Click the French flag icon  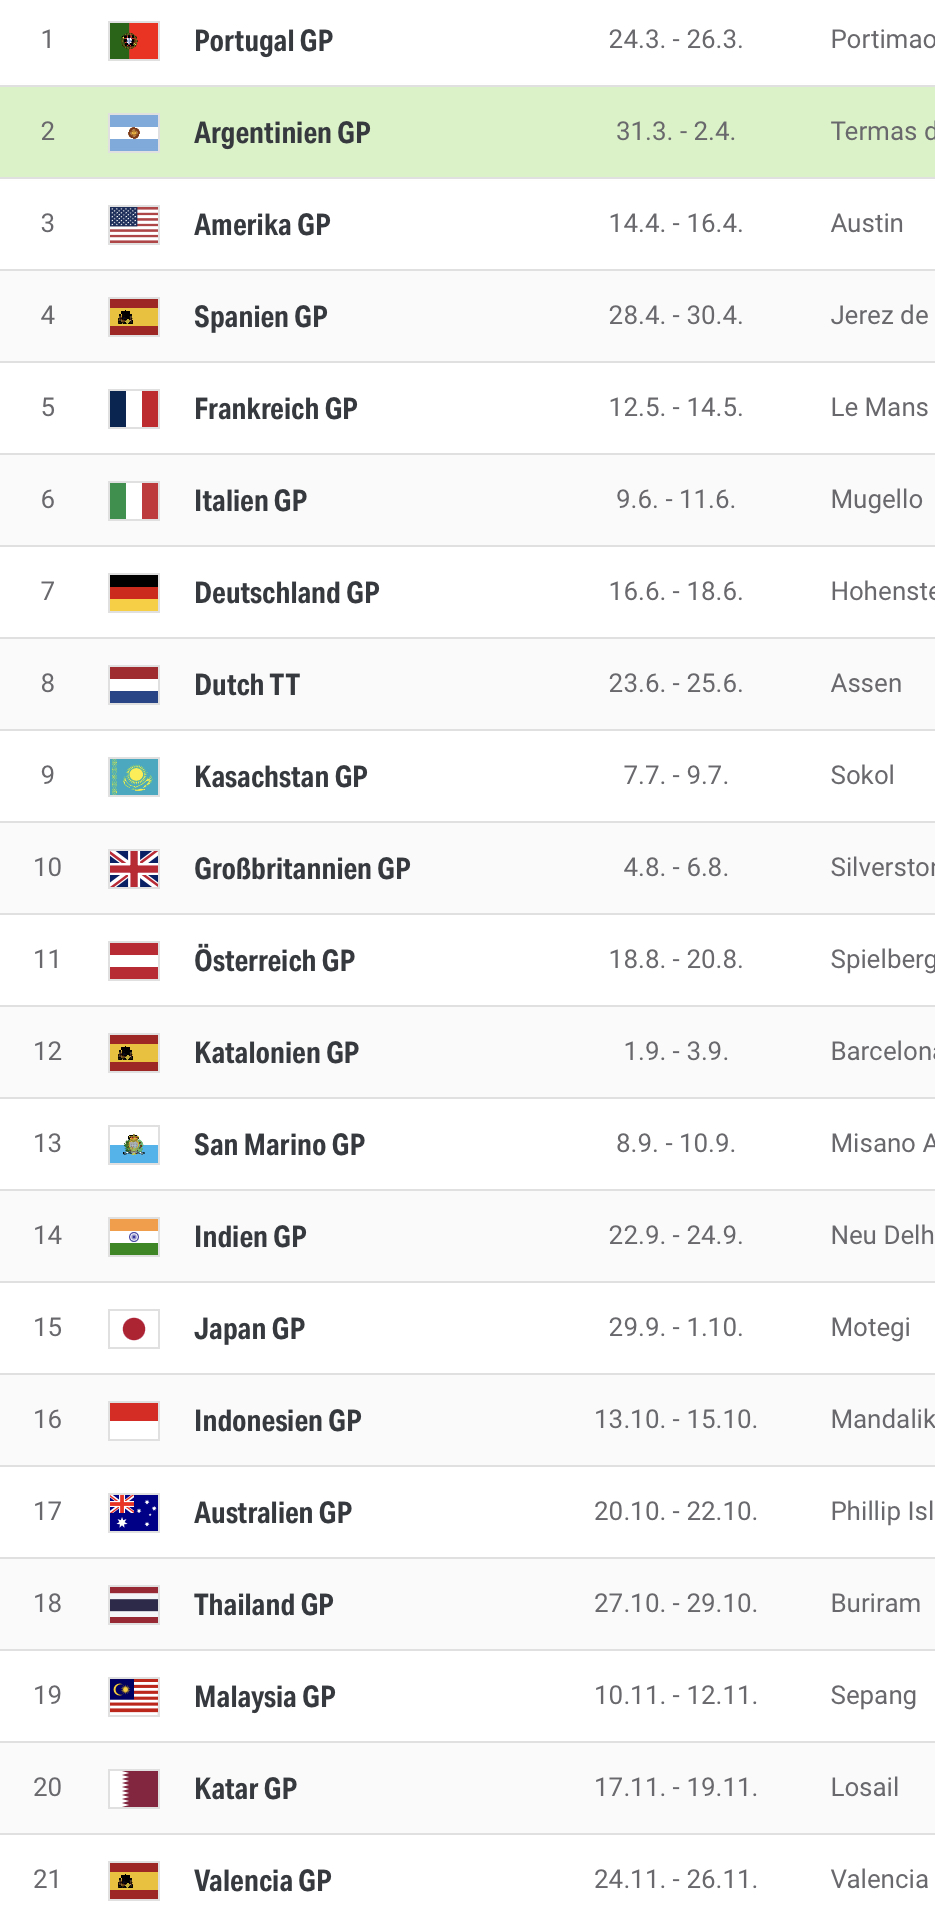point(134,409)
